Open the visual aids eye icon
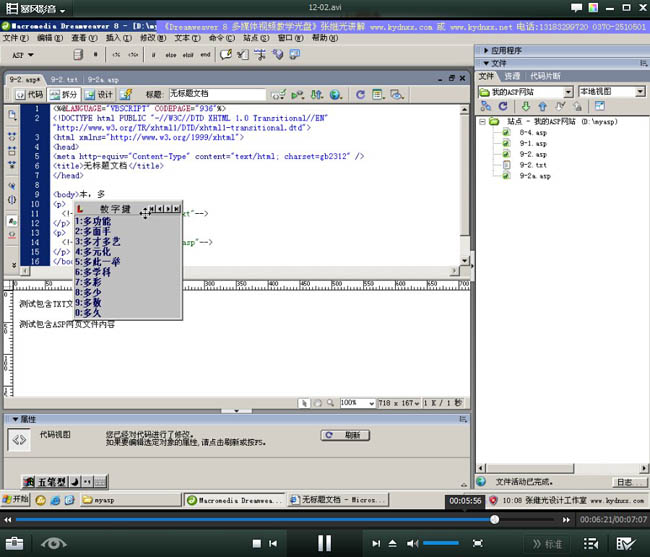 pos(397,95)
